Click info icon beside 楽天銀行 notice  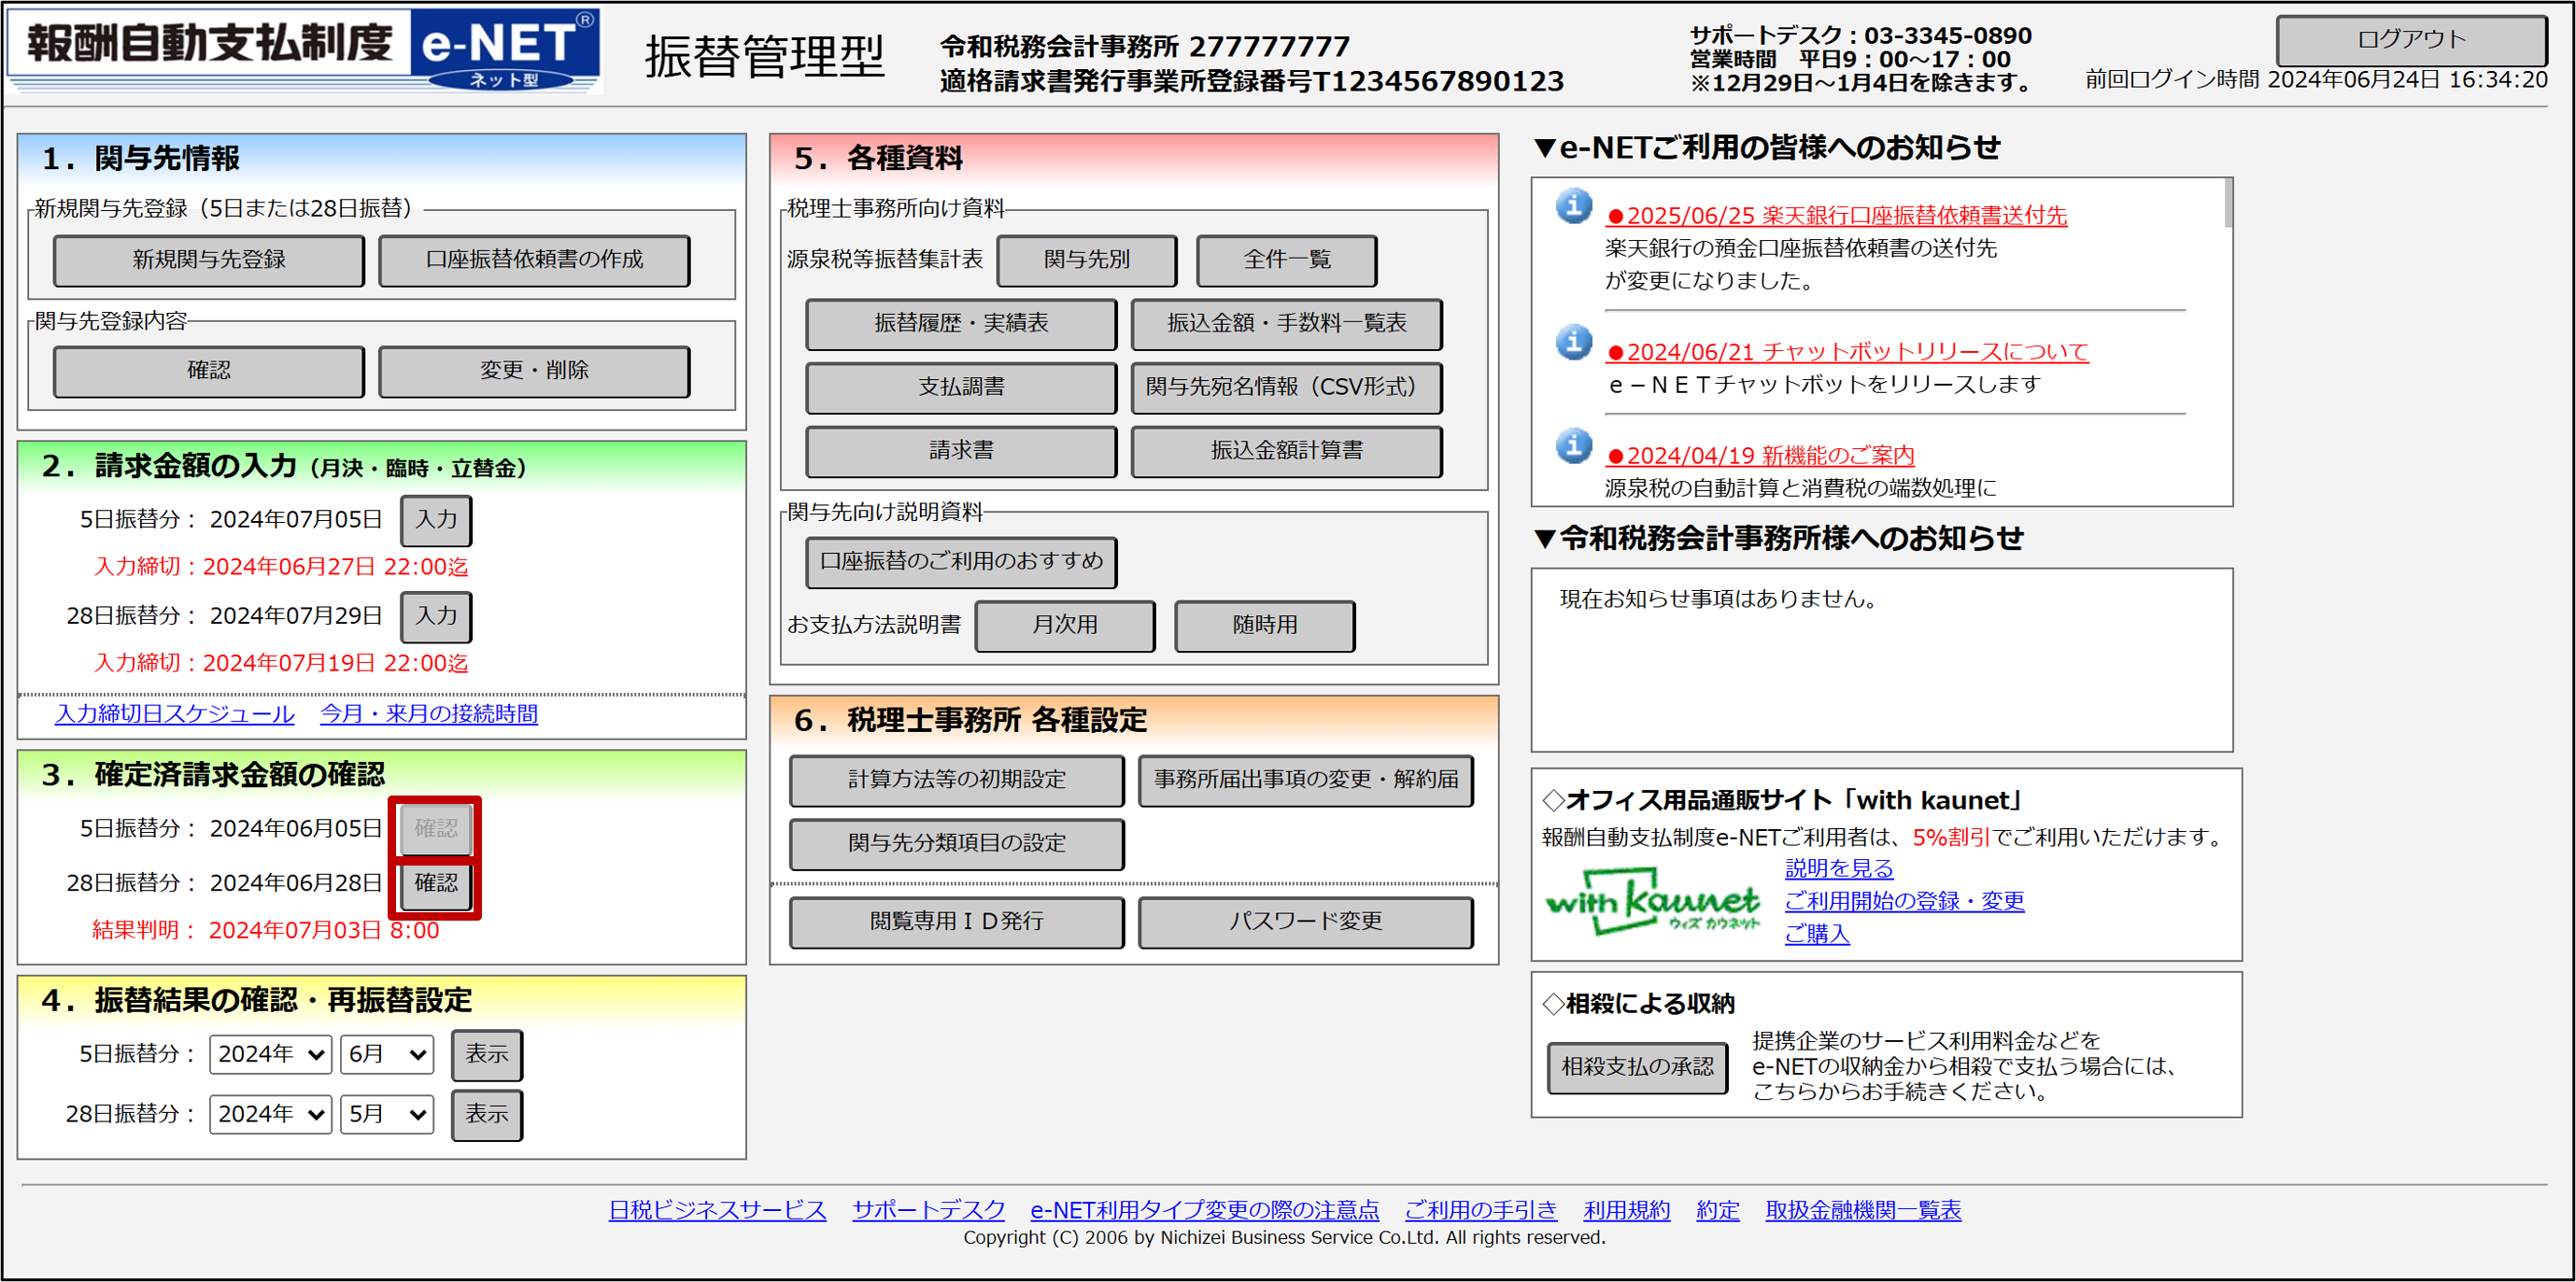[1573, 206]
